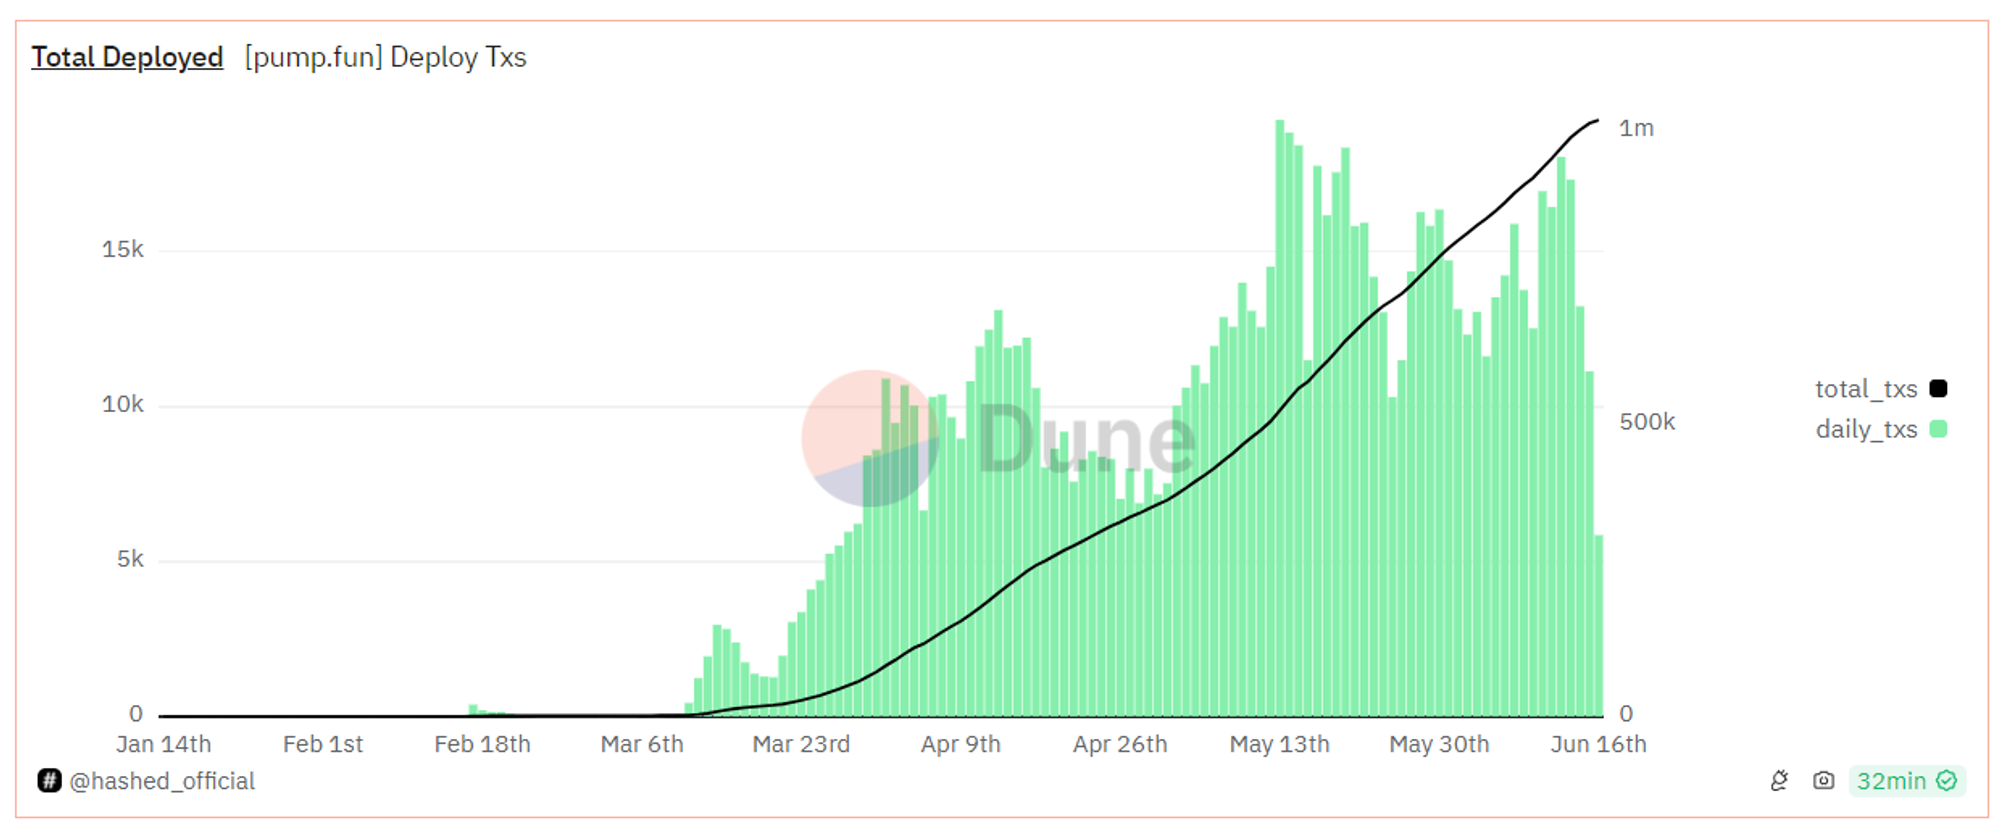Click the camera screenshot icon

pos(1823,781)
